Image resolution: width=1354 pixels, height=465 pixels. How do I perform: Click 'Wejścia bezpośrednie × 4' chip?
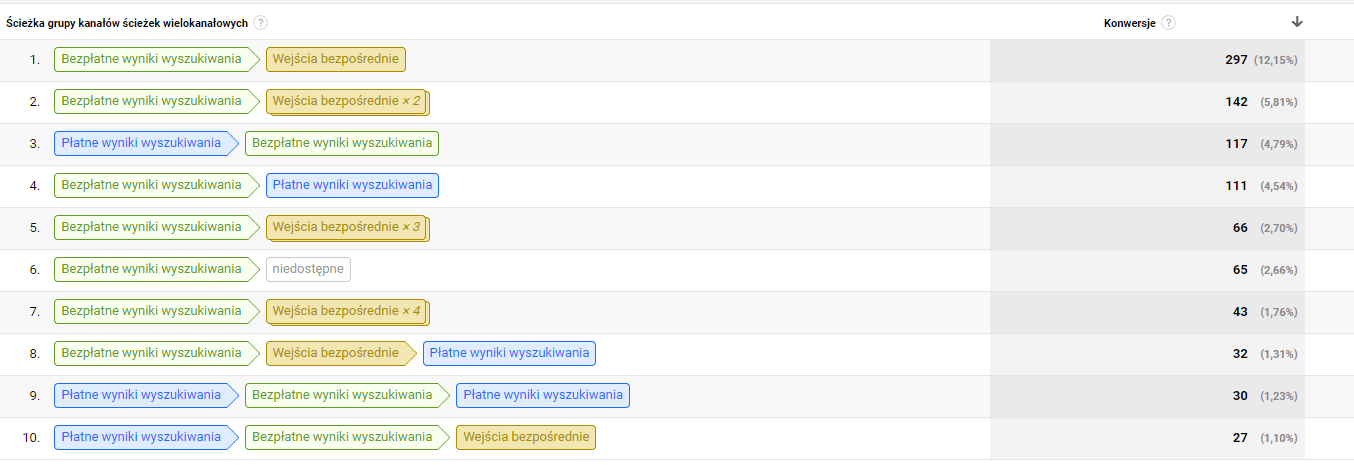click(x=346, y=312)
